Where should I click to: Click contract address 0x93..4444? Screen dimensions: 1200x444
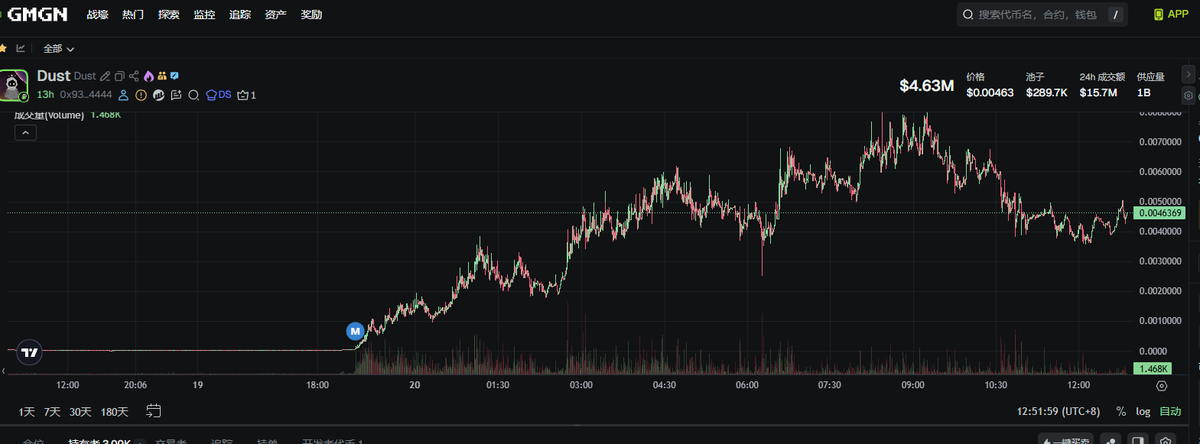point(85,95)
